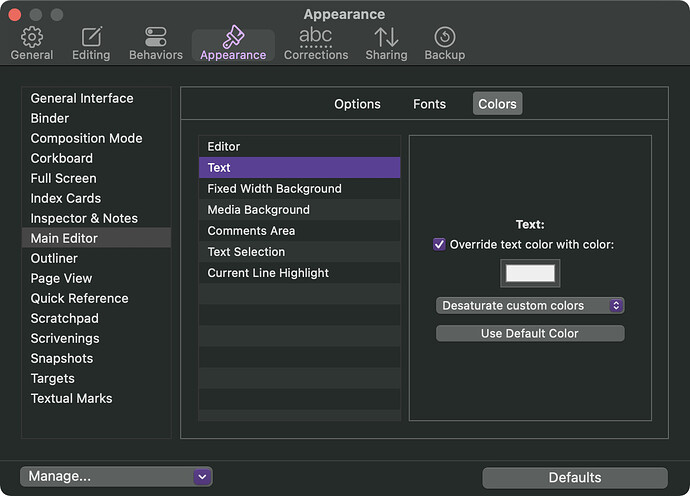Select Composition Mode in sidebar
690x496 pixels.
click(x=96, y=138)
